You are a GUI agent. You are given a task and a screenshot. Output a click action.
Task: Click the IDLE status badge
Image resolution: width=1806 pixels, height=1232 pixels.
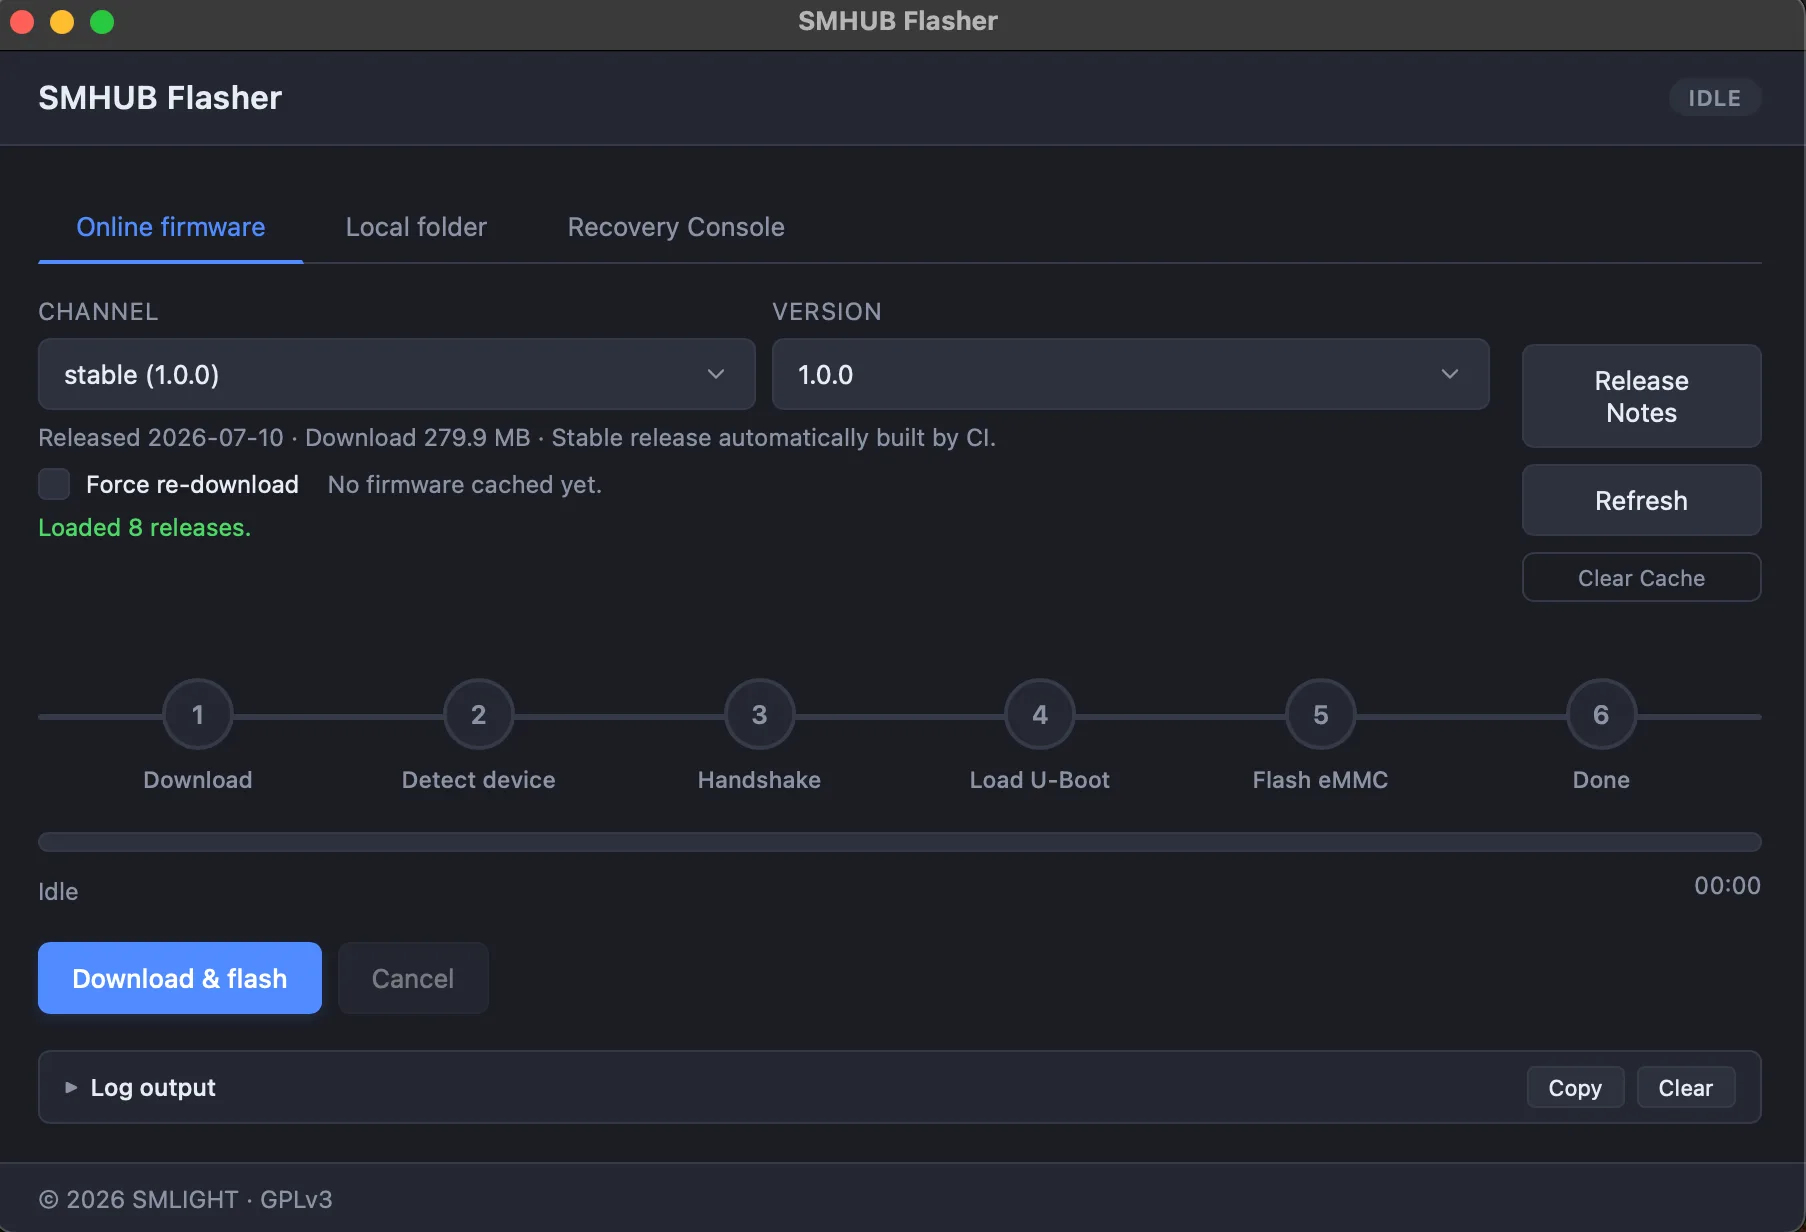(x=1714, y=98)
